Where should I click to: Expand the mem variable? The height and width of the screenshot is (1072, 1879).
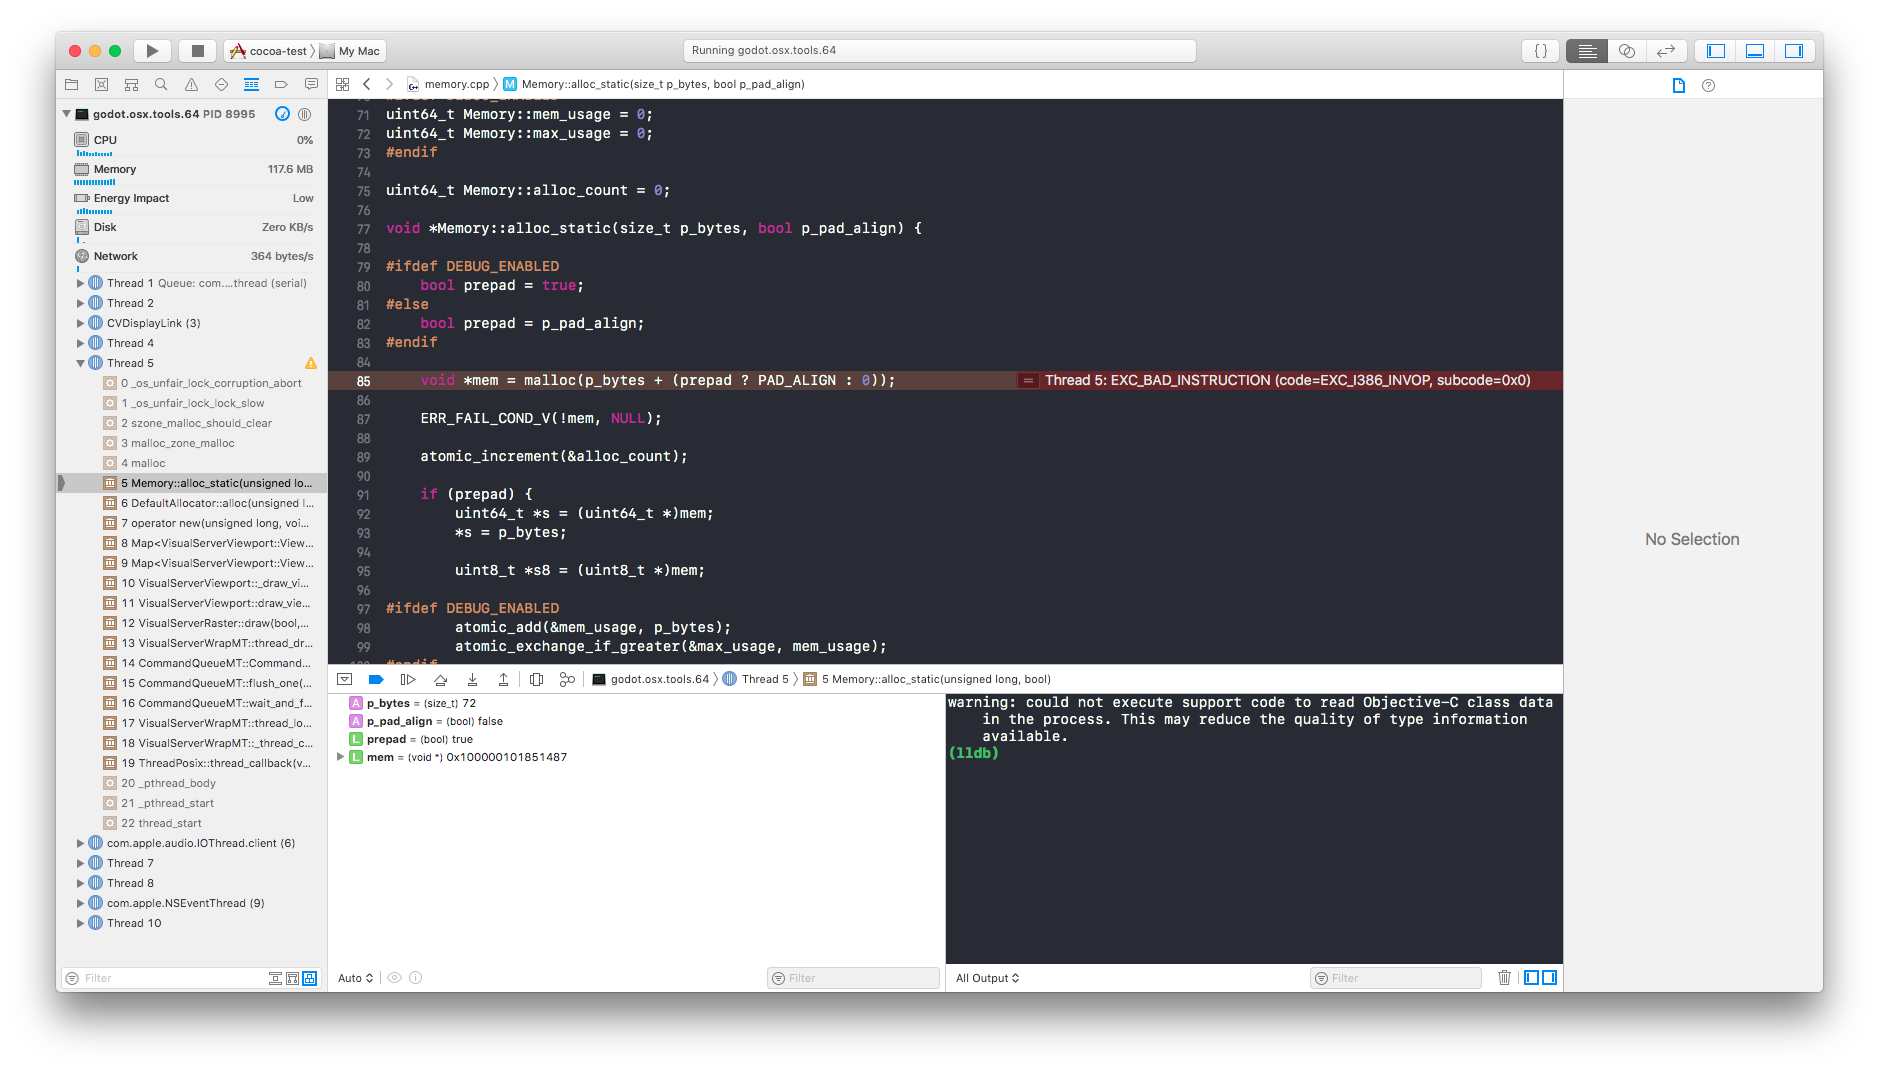(x=340, y=757)
